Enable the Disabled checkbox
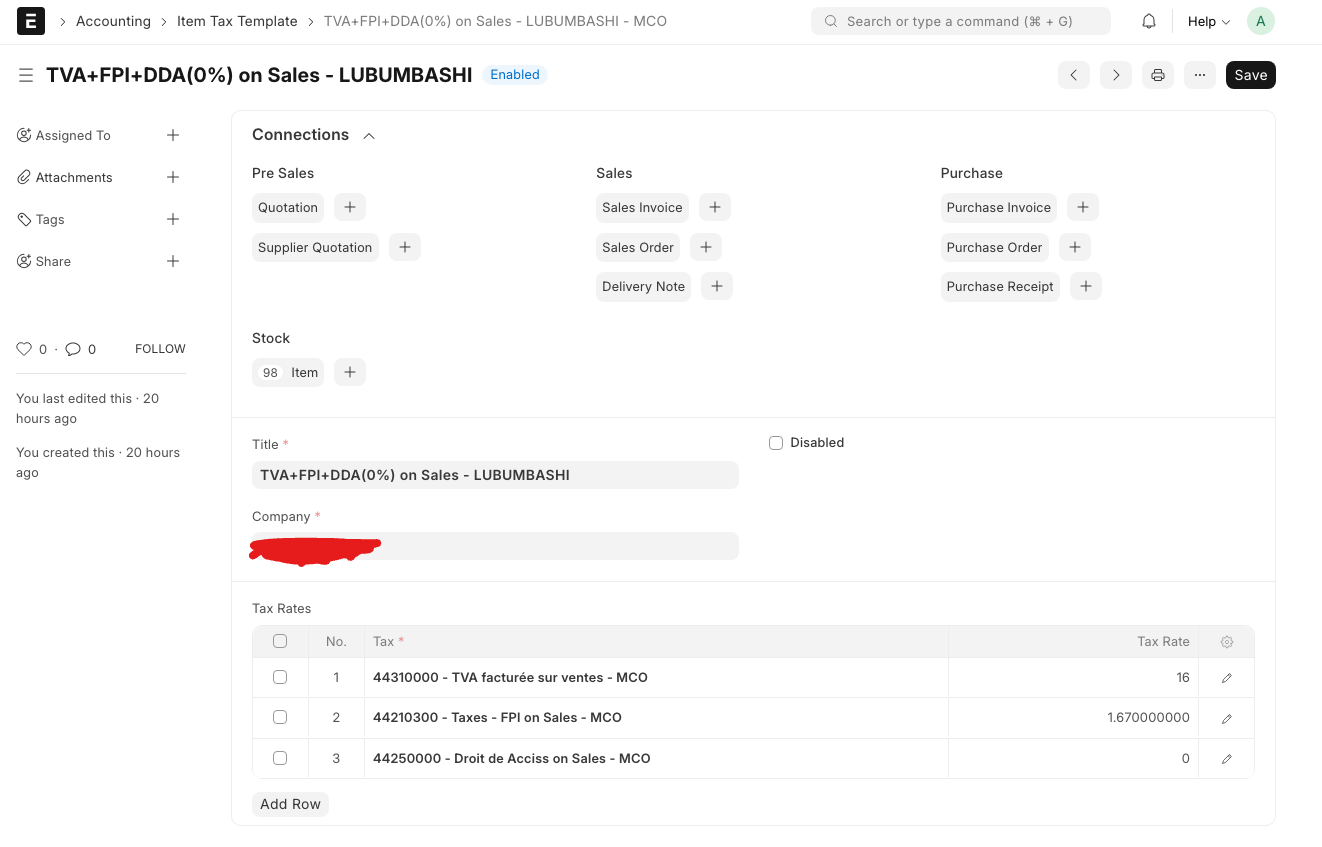This screenshot has width=1322, height=847. (x=776, y=443)
